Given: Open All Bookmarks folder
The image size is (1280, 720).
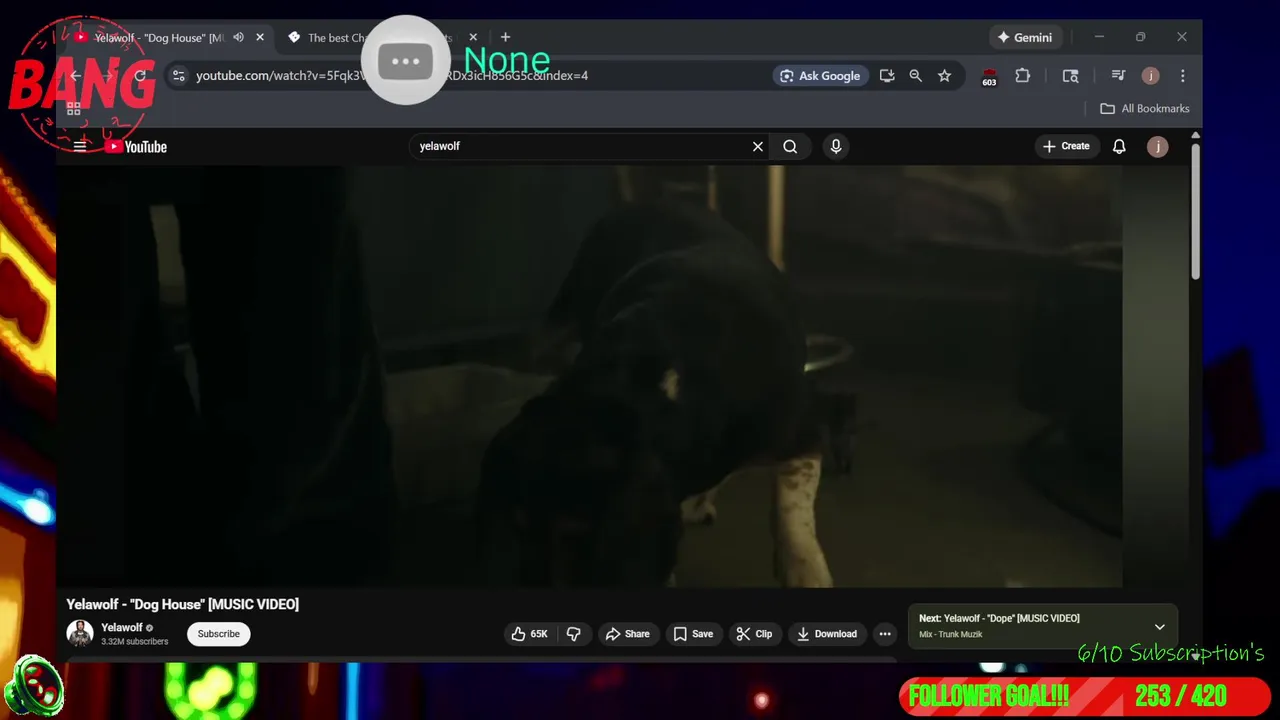Looking at the screenshot, I should [1145, 108].
